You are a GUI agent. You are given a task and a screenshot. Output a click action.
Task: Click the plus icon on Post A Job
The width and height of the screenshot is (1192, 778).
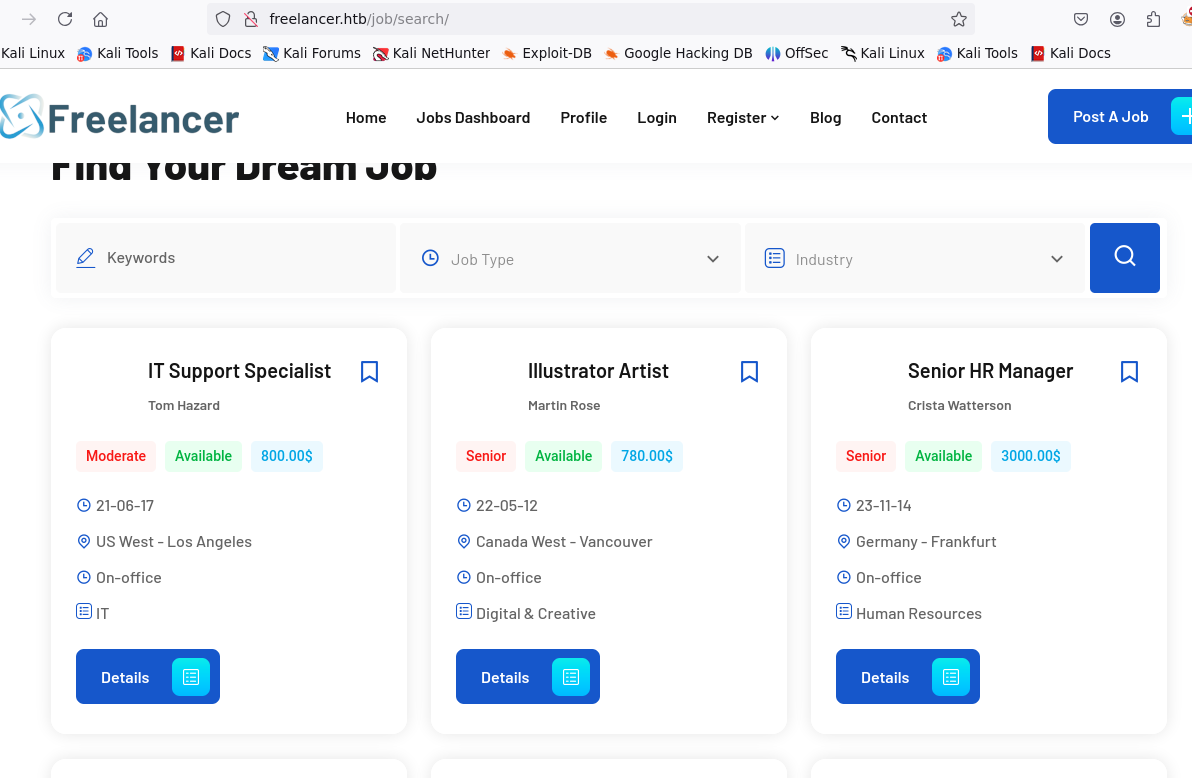(1184, 116)
